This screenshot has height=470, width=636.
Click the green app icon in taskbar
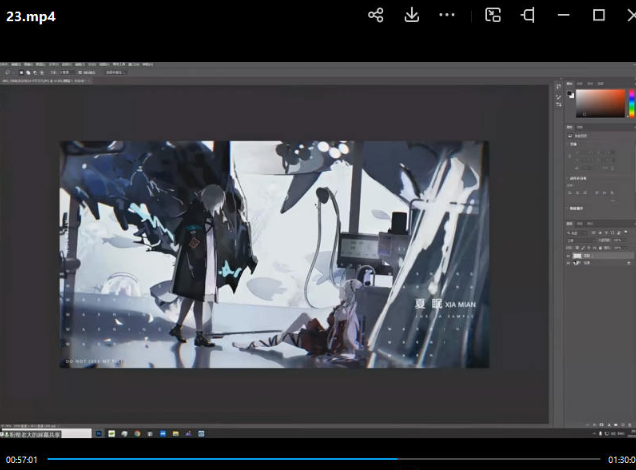[112, 434]
